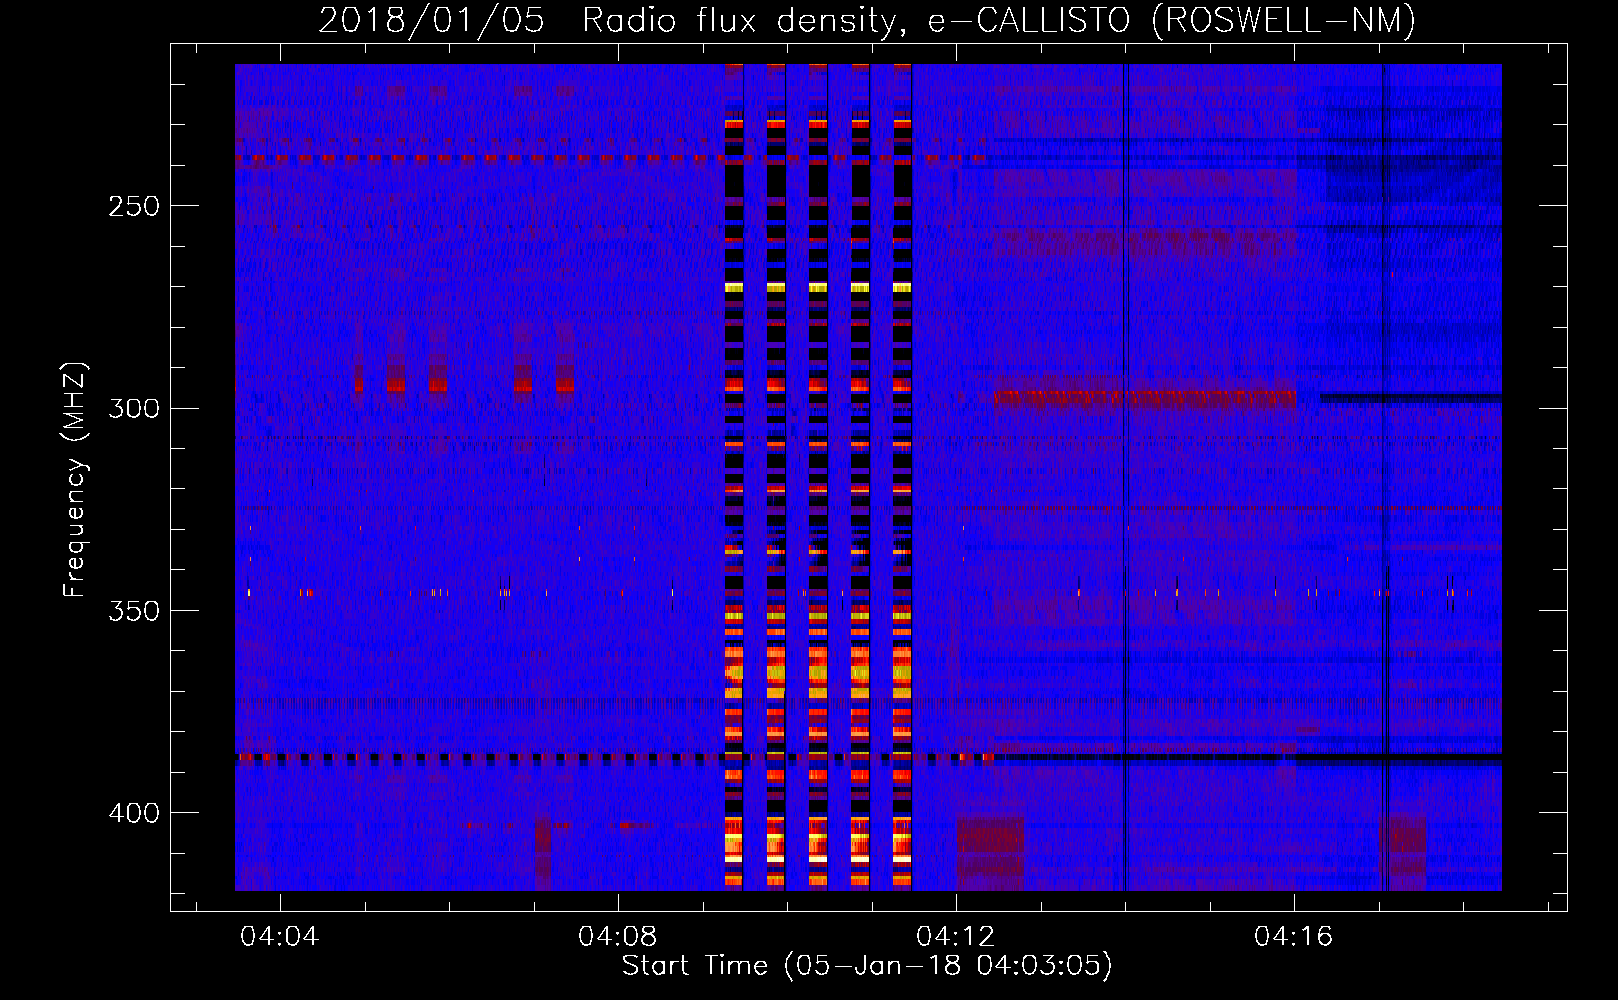Click the plot title naming e-CALLISTO ROSWELL-NM
This screenshot has width=1618, height=1000.
(x=867, y=20)
